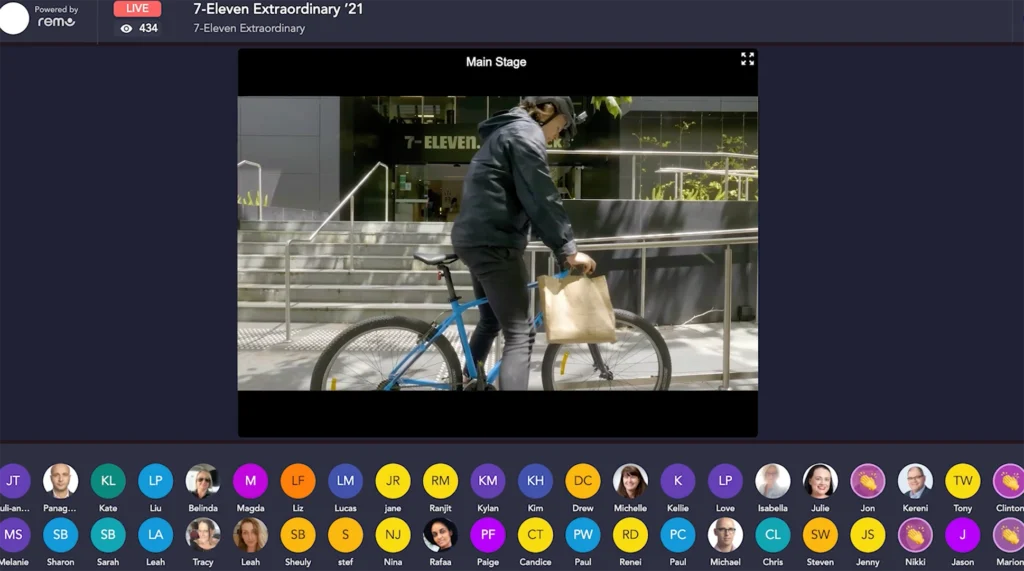This screenshot has width=1024, height=571.
Task: Click the 7-Eleven Extraordinary subtitle text
Action: click(249, 28)
